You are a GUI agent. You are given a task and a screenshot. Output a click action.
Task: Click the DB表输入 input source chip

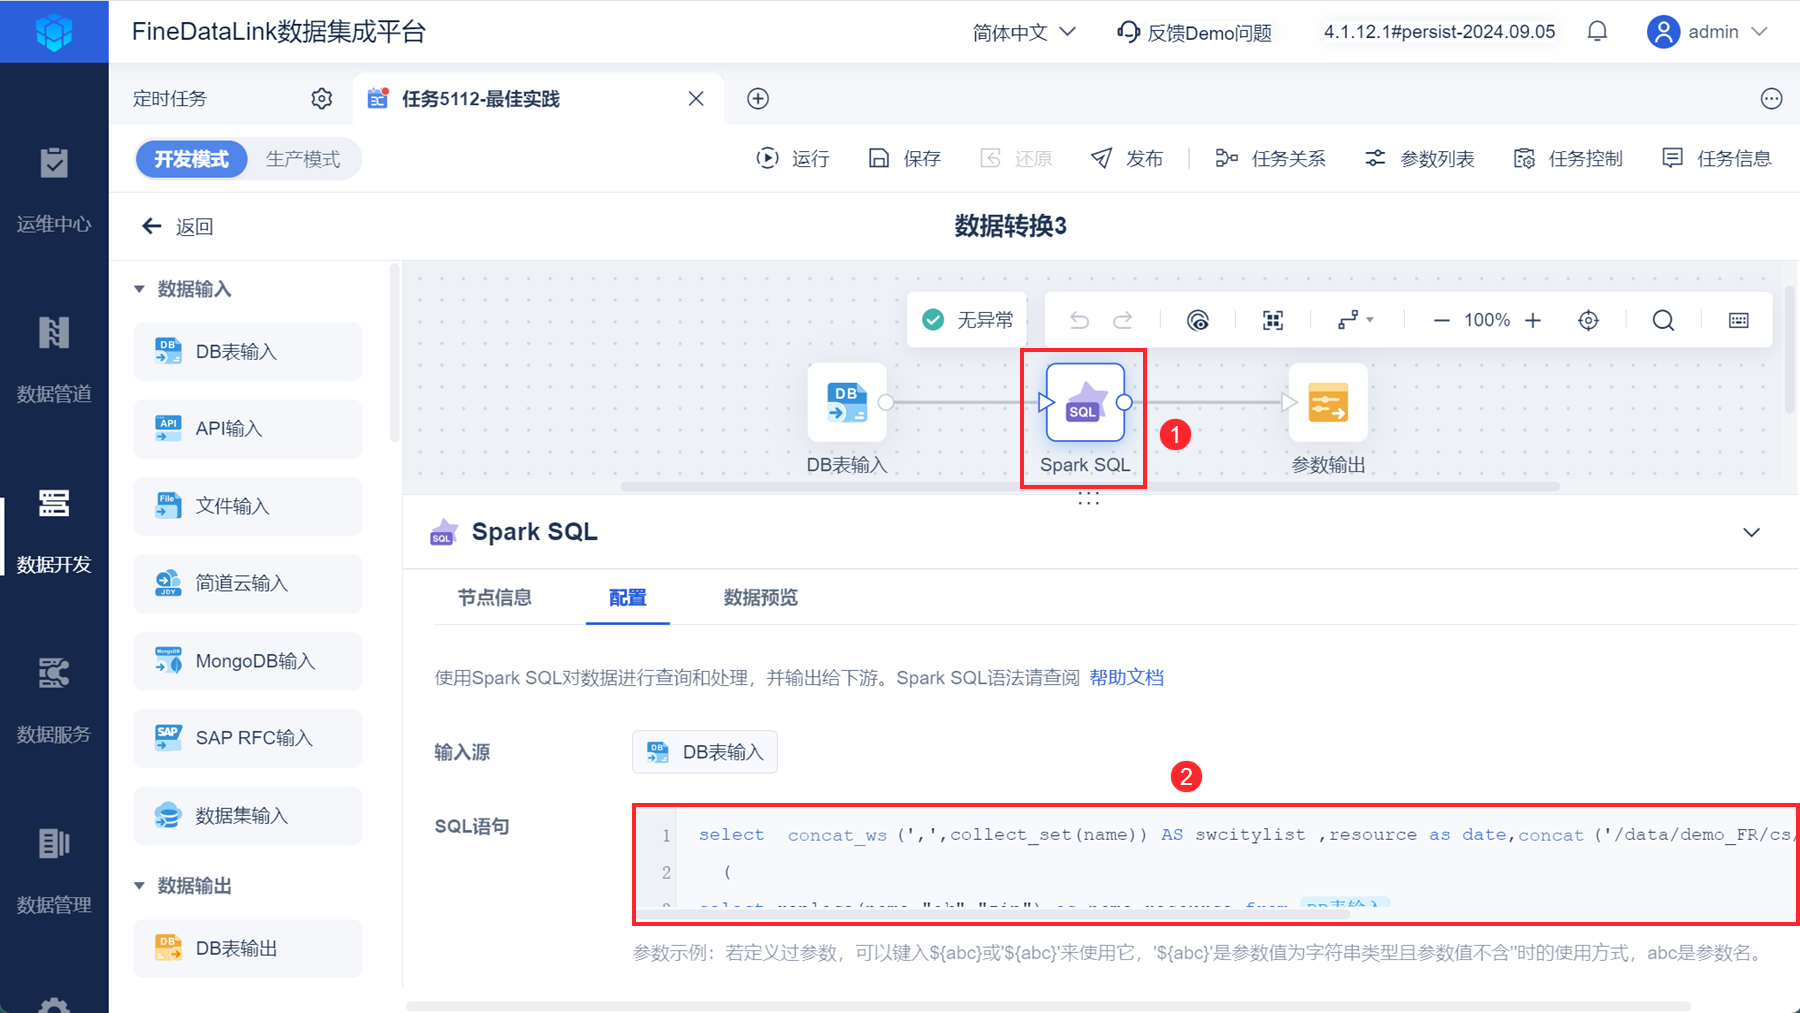(705, 752)
